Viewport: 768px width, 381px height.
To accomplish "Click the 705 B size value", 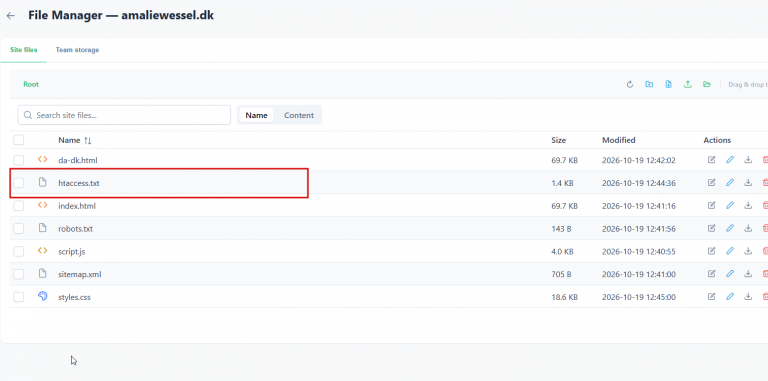I will [x=561, y=274].
